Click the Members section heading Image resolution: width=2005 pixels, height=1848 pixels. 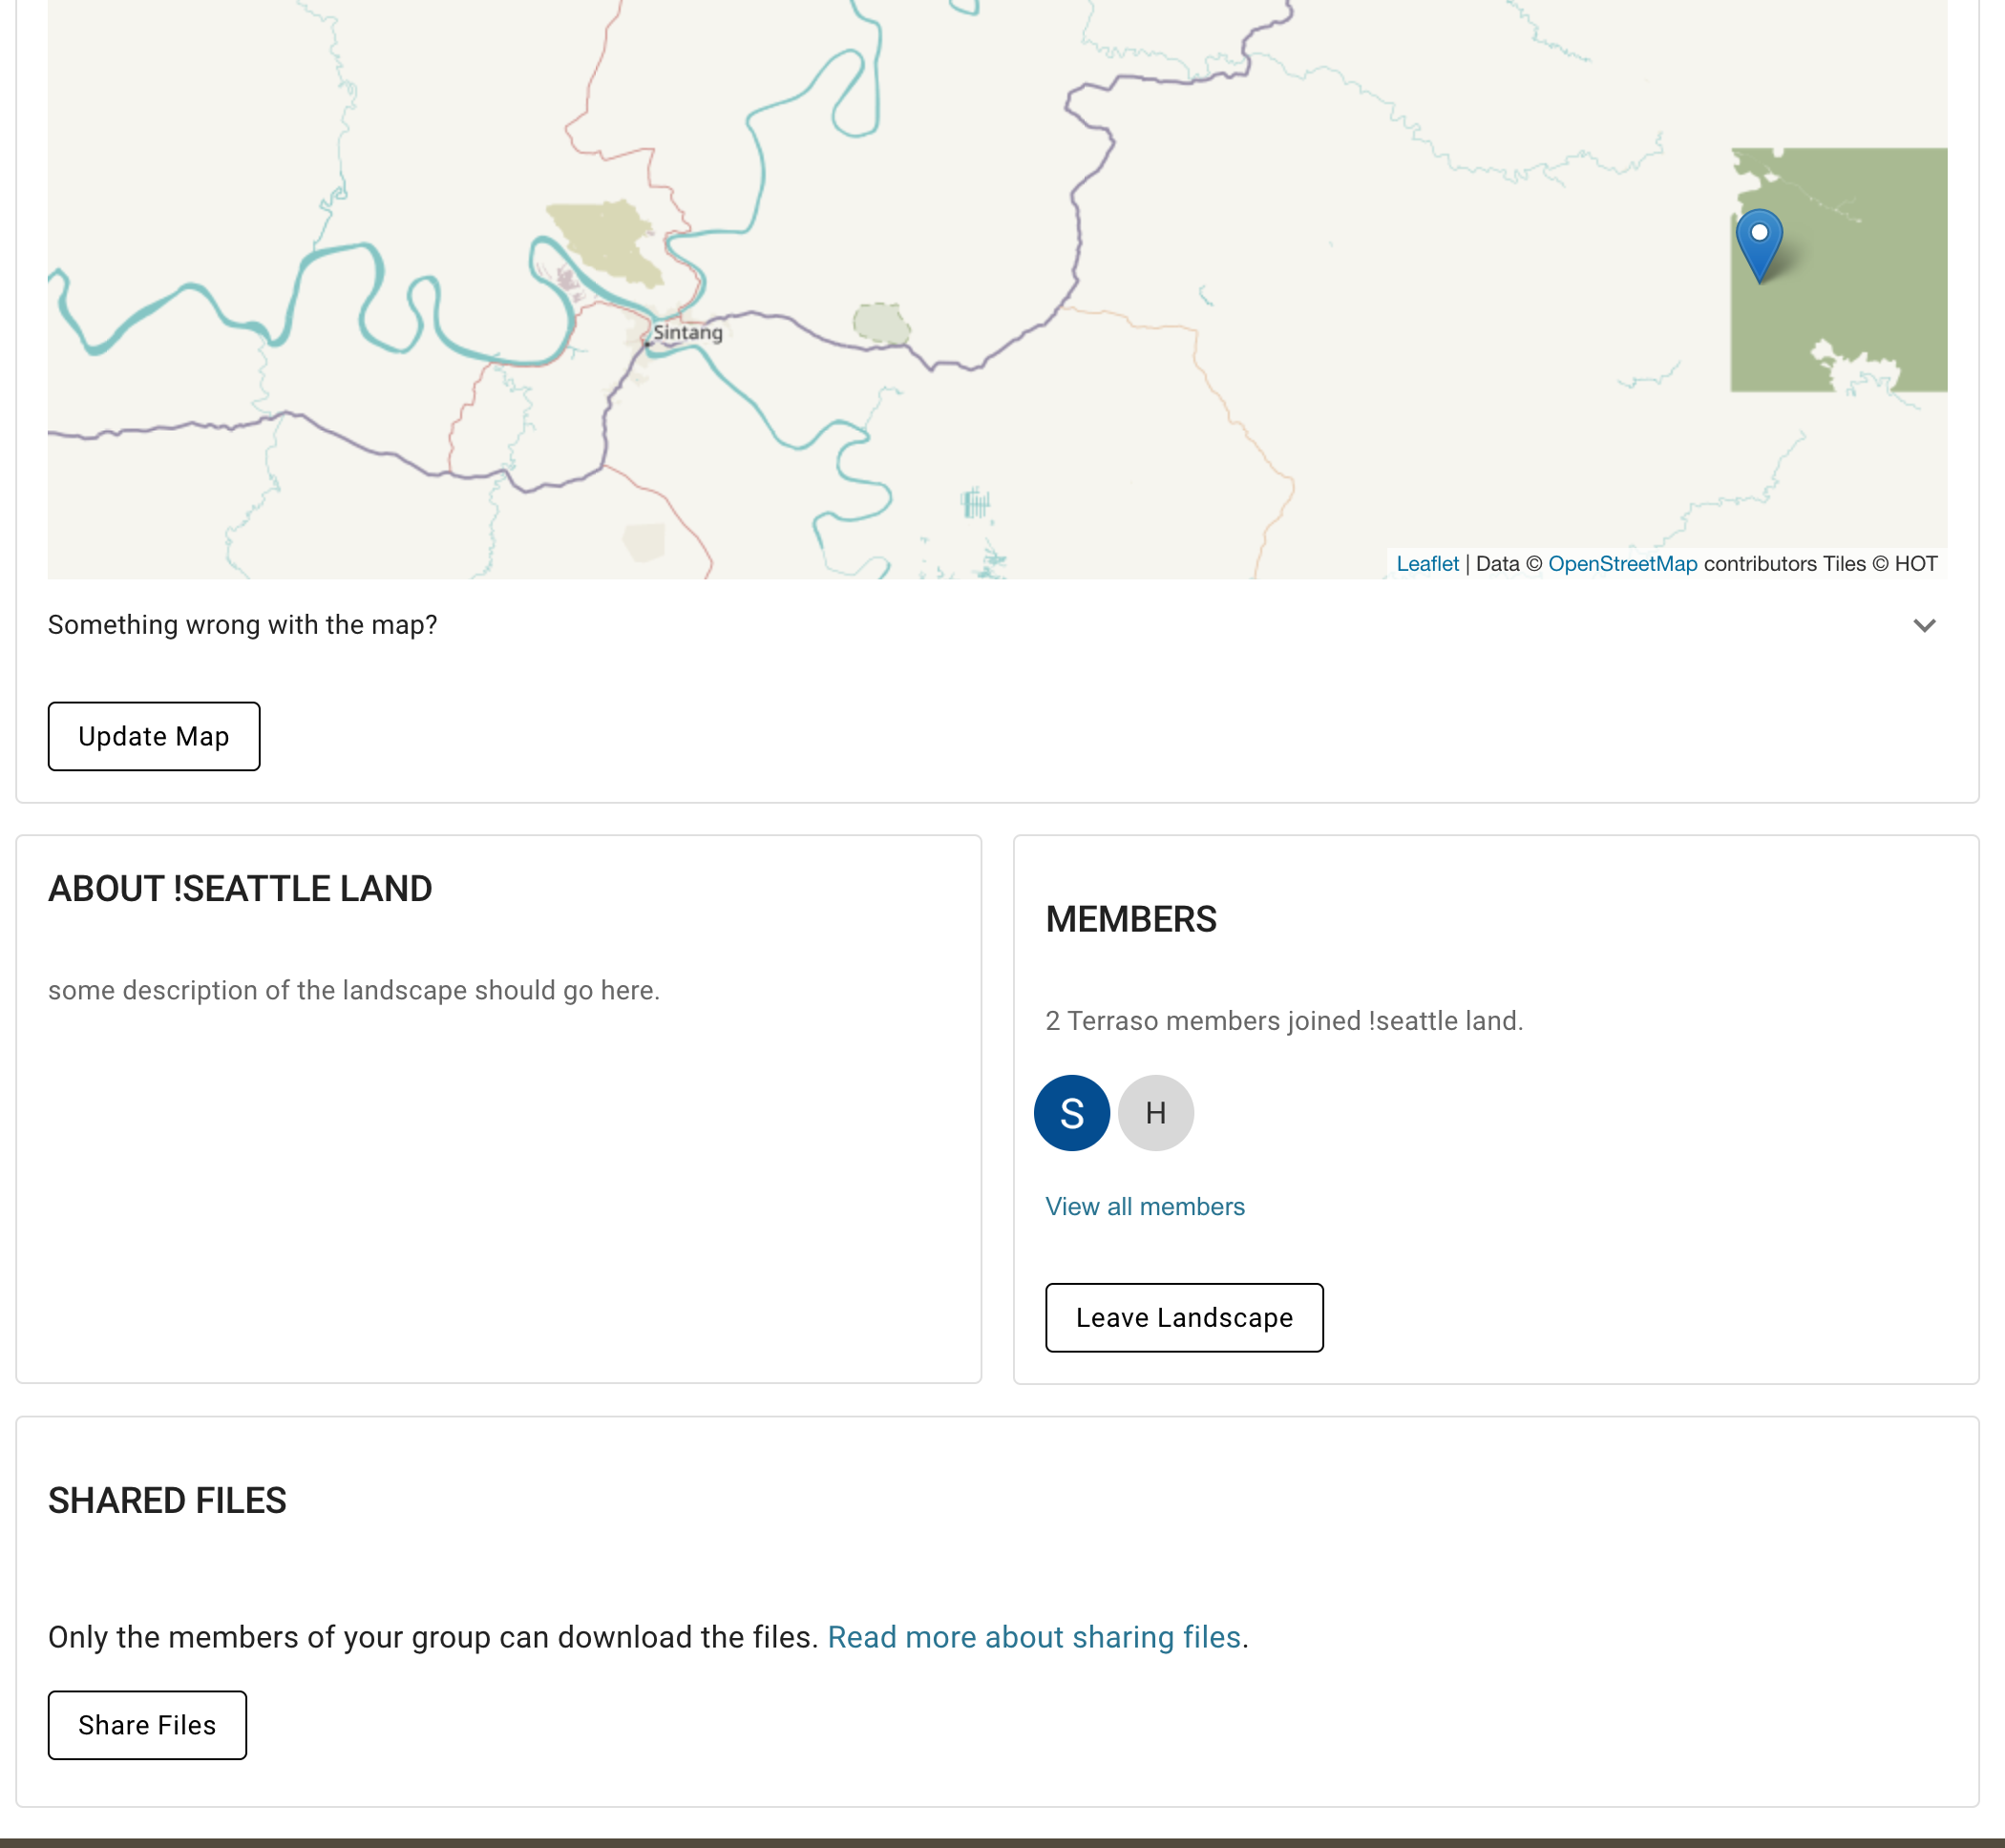pyautogui.click(x=1131, y=919)
